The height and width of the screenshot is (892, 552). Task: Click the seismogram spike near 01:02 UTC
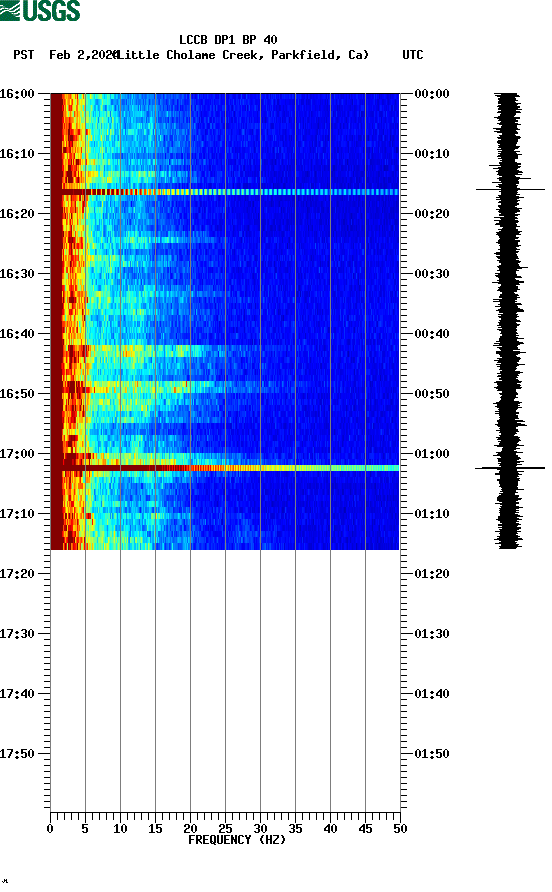coord(510,468)
